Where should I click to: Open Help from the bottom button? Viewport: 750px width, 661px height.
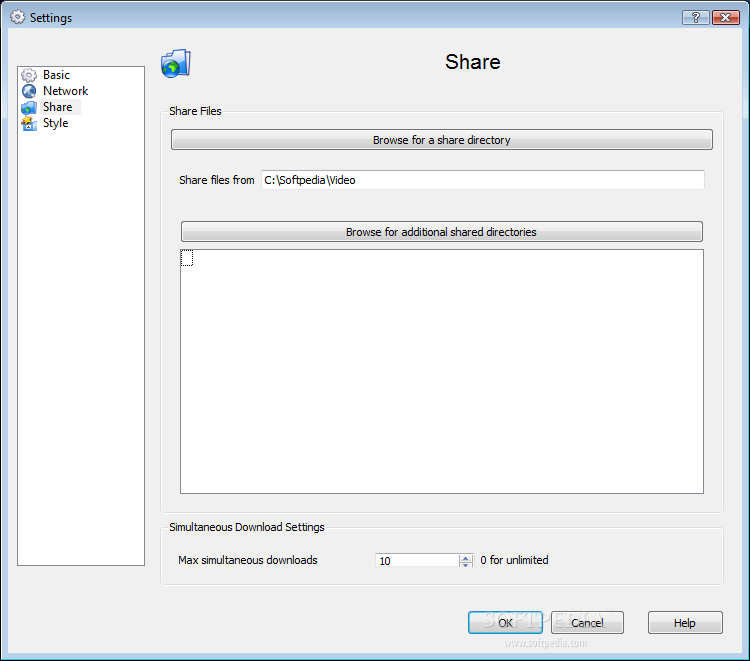pyautogui.click(x=684, y=622)
